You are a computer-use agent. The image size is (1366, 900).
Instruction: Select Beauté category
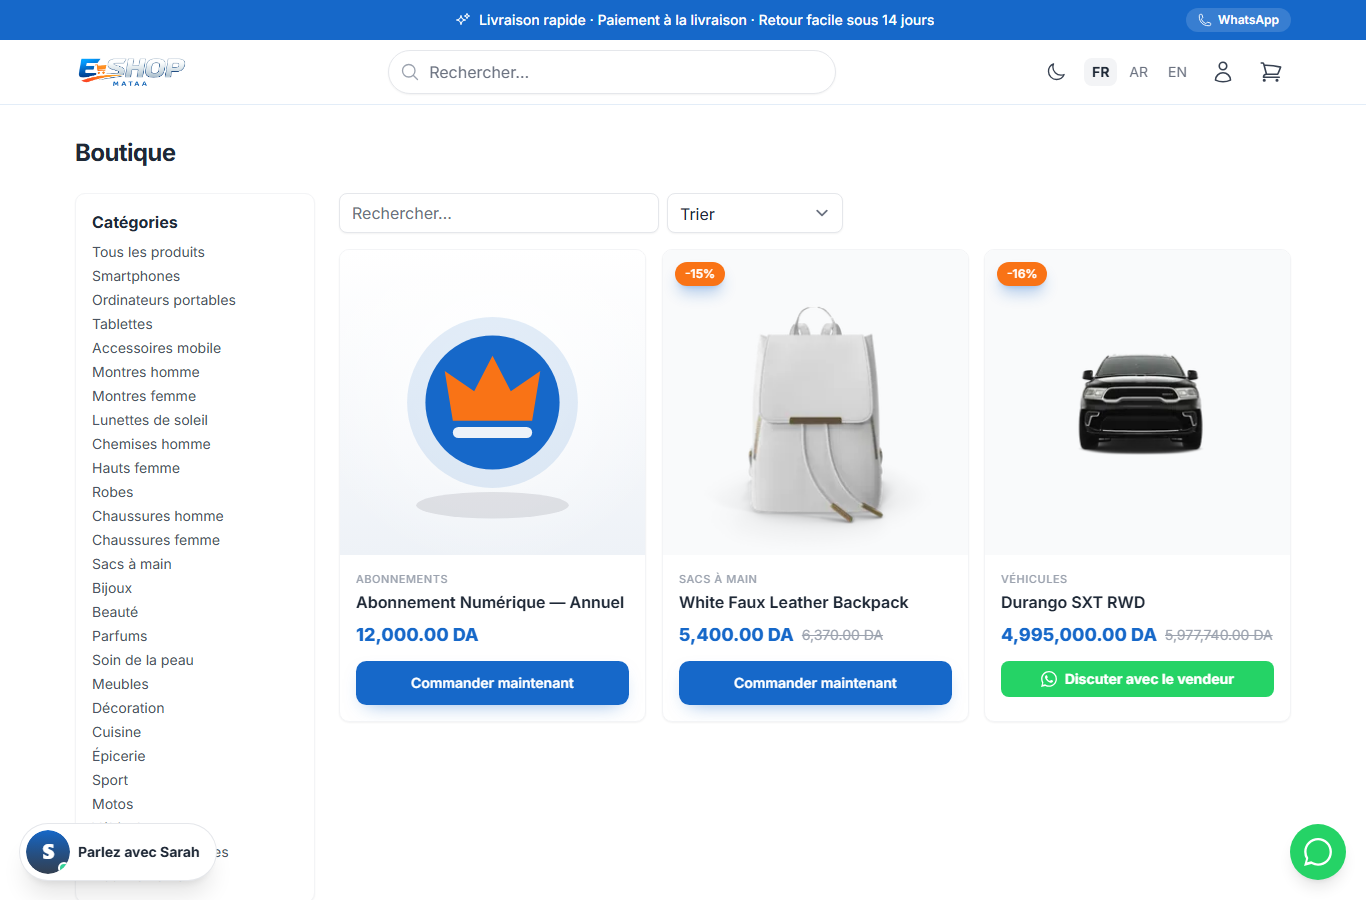pos(115,612)
